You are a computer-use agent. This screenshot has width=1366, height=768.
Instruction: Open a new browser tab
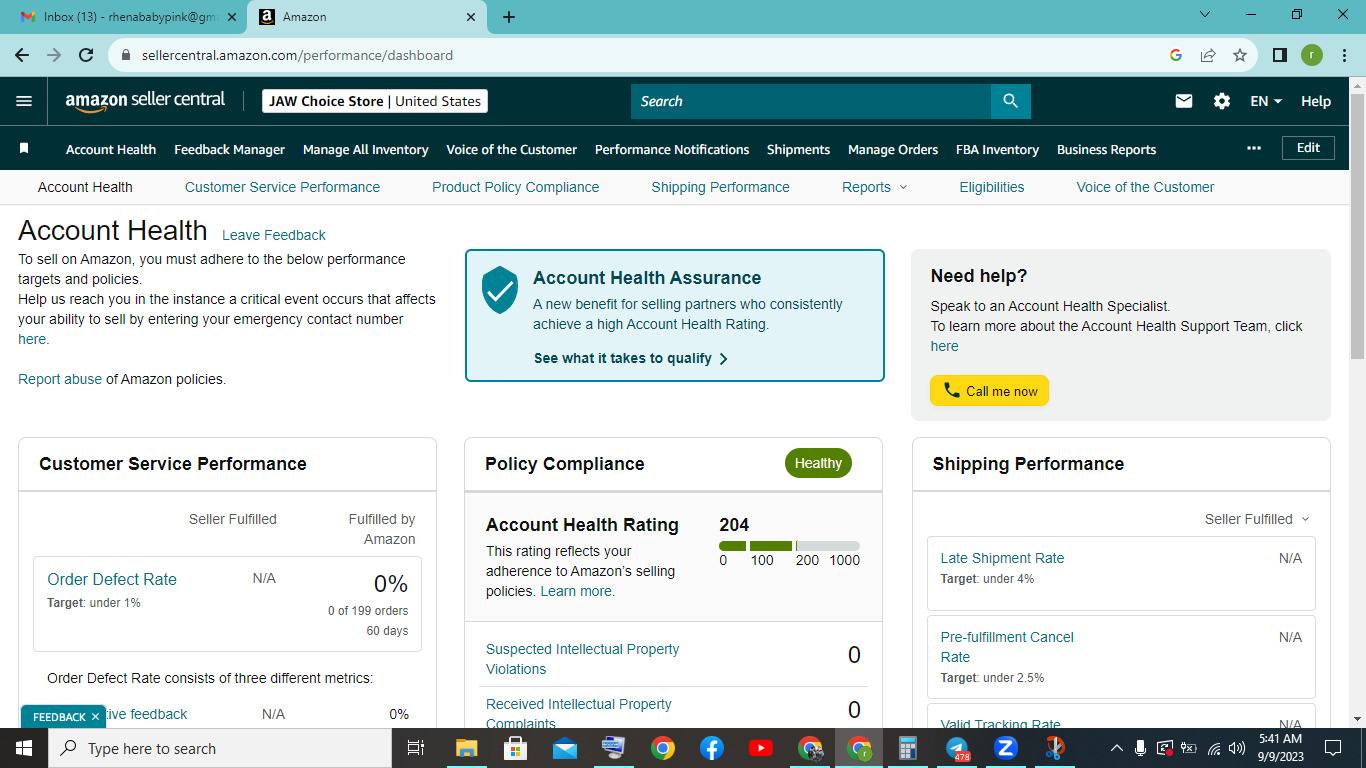[509, 17]
